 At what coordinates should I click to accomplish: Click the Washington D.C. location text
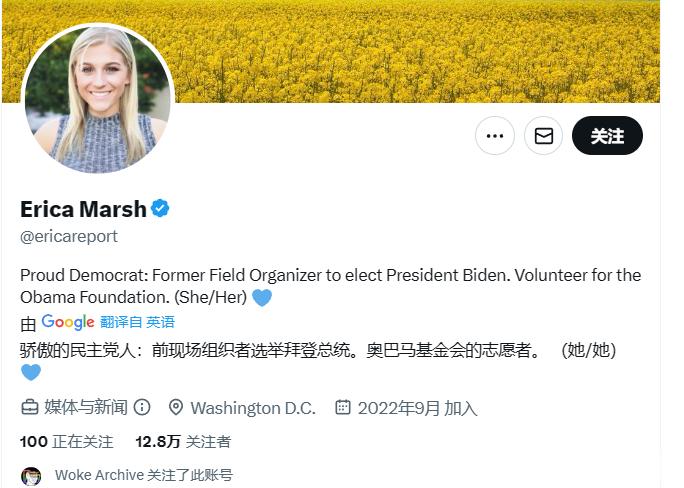(x=253, y=408)
